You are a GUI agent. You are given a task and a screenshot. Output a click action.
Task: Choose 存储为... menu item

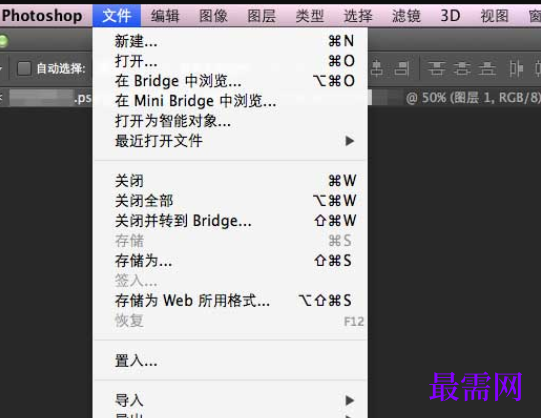click(x=230, y=261)
